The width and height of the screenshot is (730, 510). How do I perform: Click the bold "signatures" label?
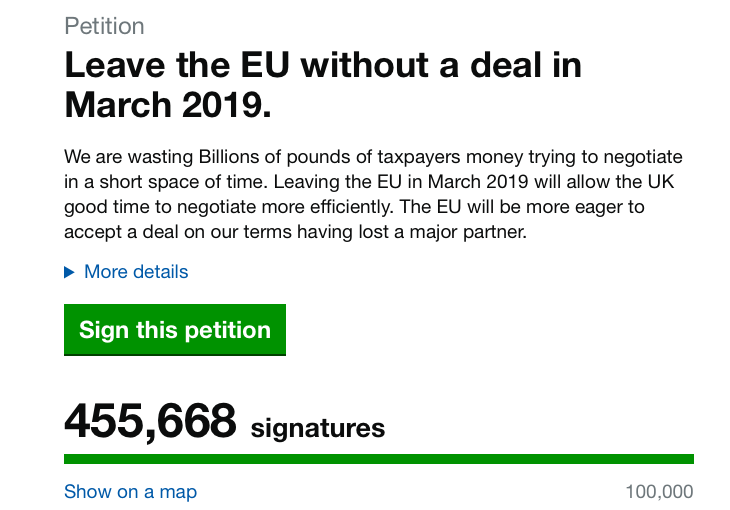point(317,428)
